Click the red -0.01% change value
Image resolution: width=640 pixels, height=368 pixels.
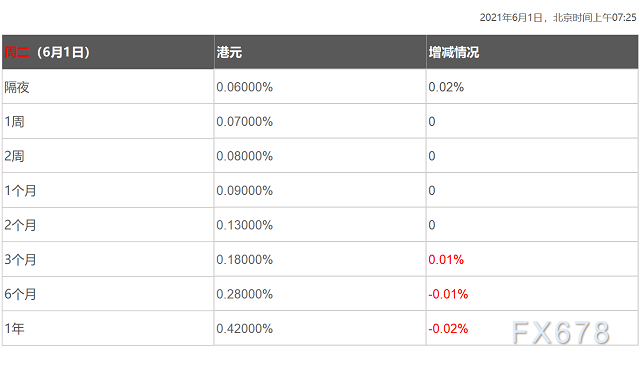click(x=448, y=294)
